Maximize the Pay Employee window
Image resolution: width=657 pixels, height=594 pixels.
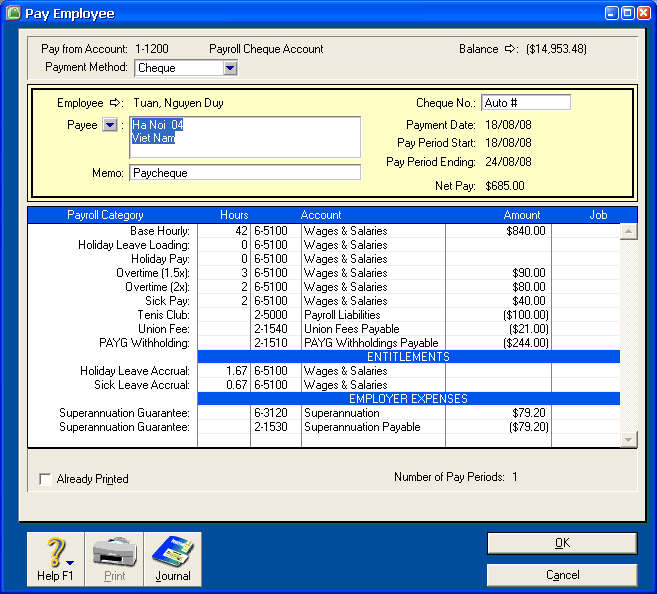point(627,13)
